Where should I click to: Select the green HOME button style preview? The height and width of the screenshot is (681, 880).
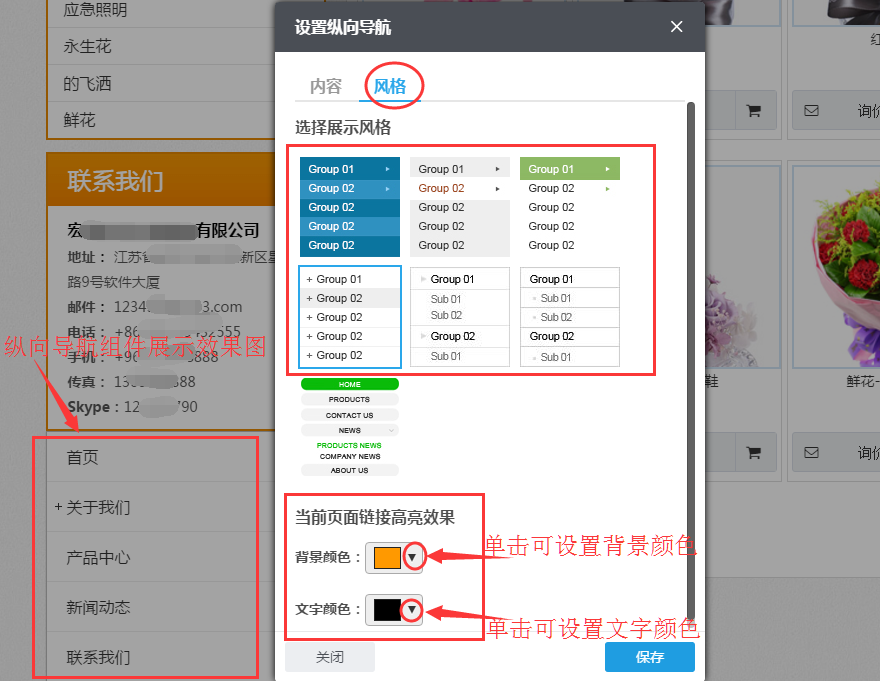coord(349,383)
